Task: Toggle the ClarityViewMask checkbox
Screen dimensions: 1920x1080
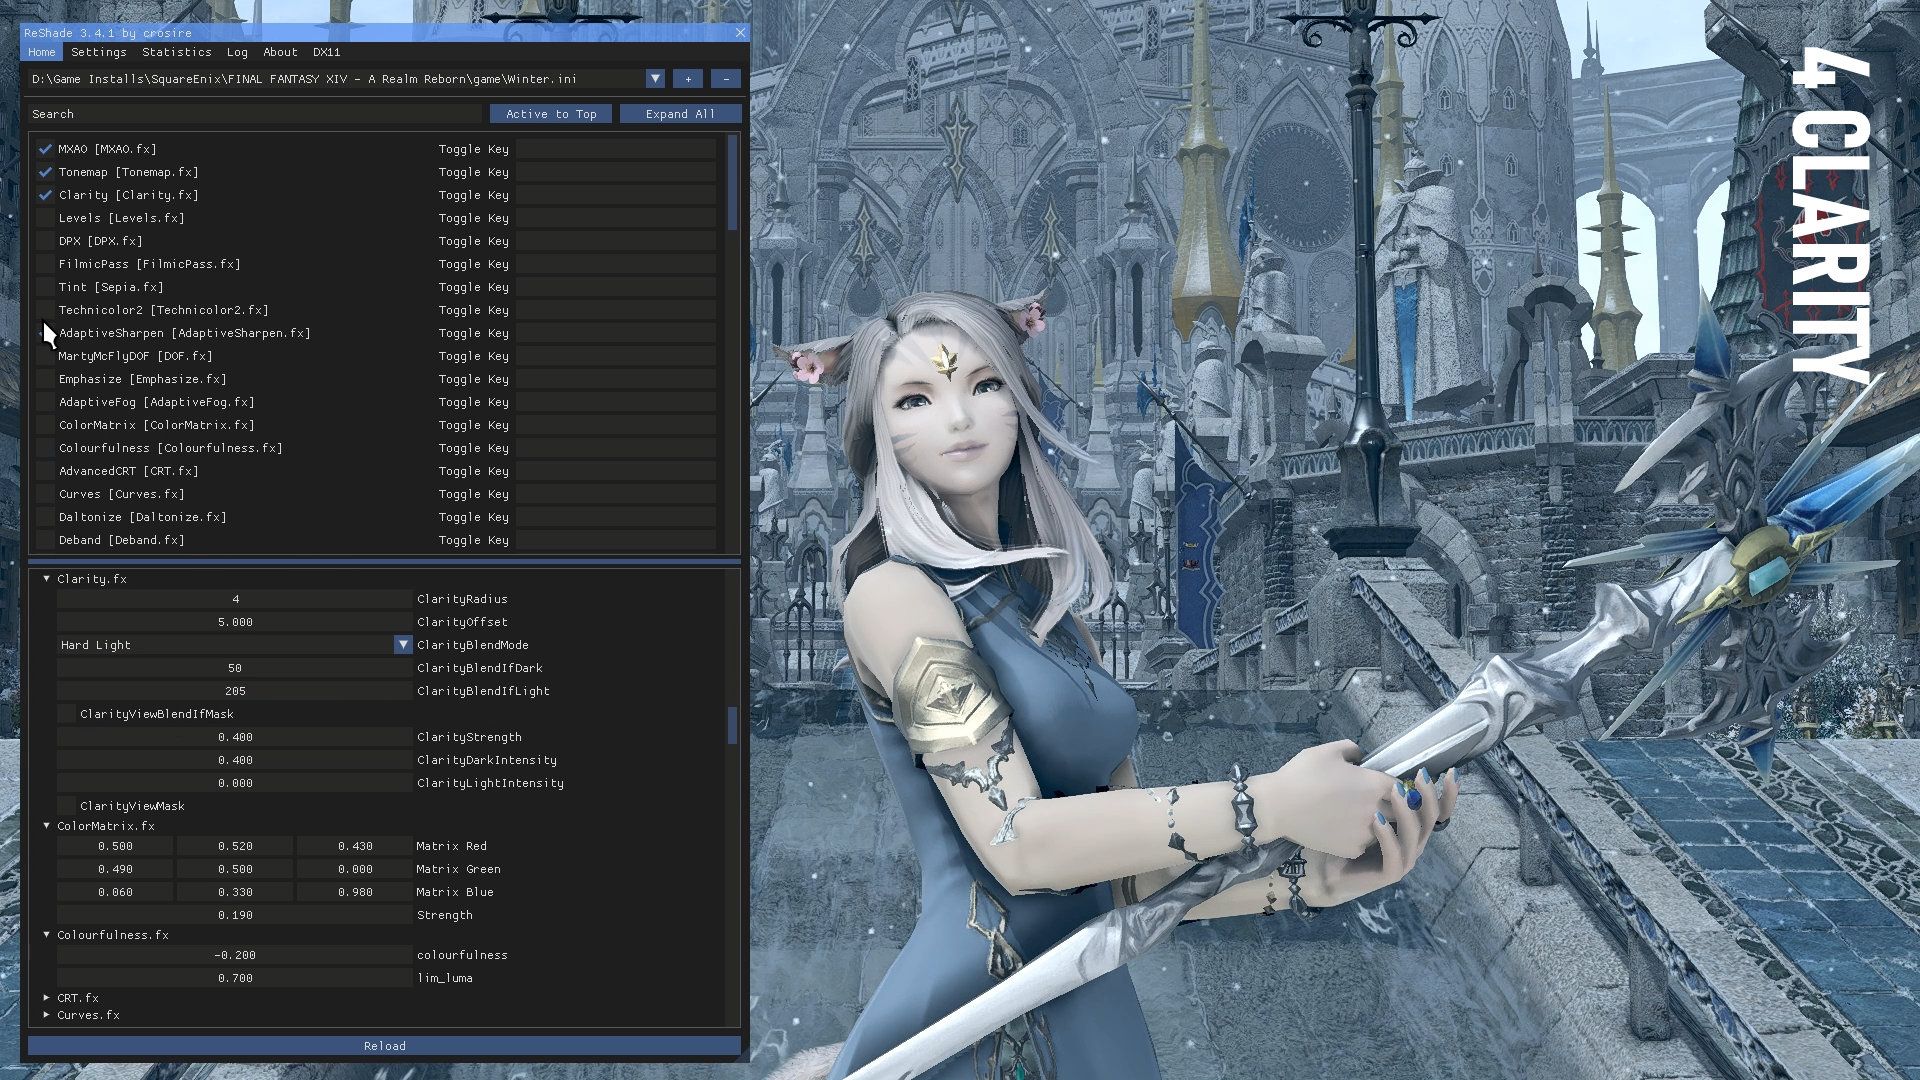Action: [x=66, y=806]
